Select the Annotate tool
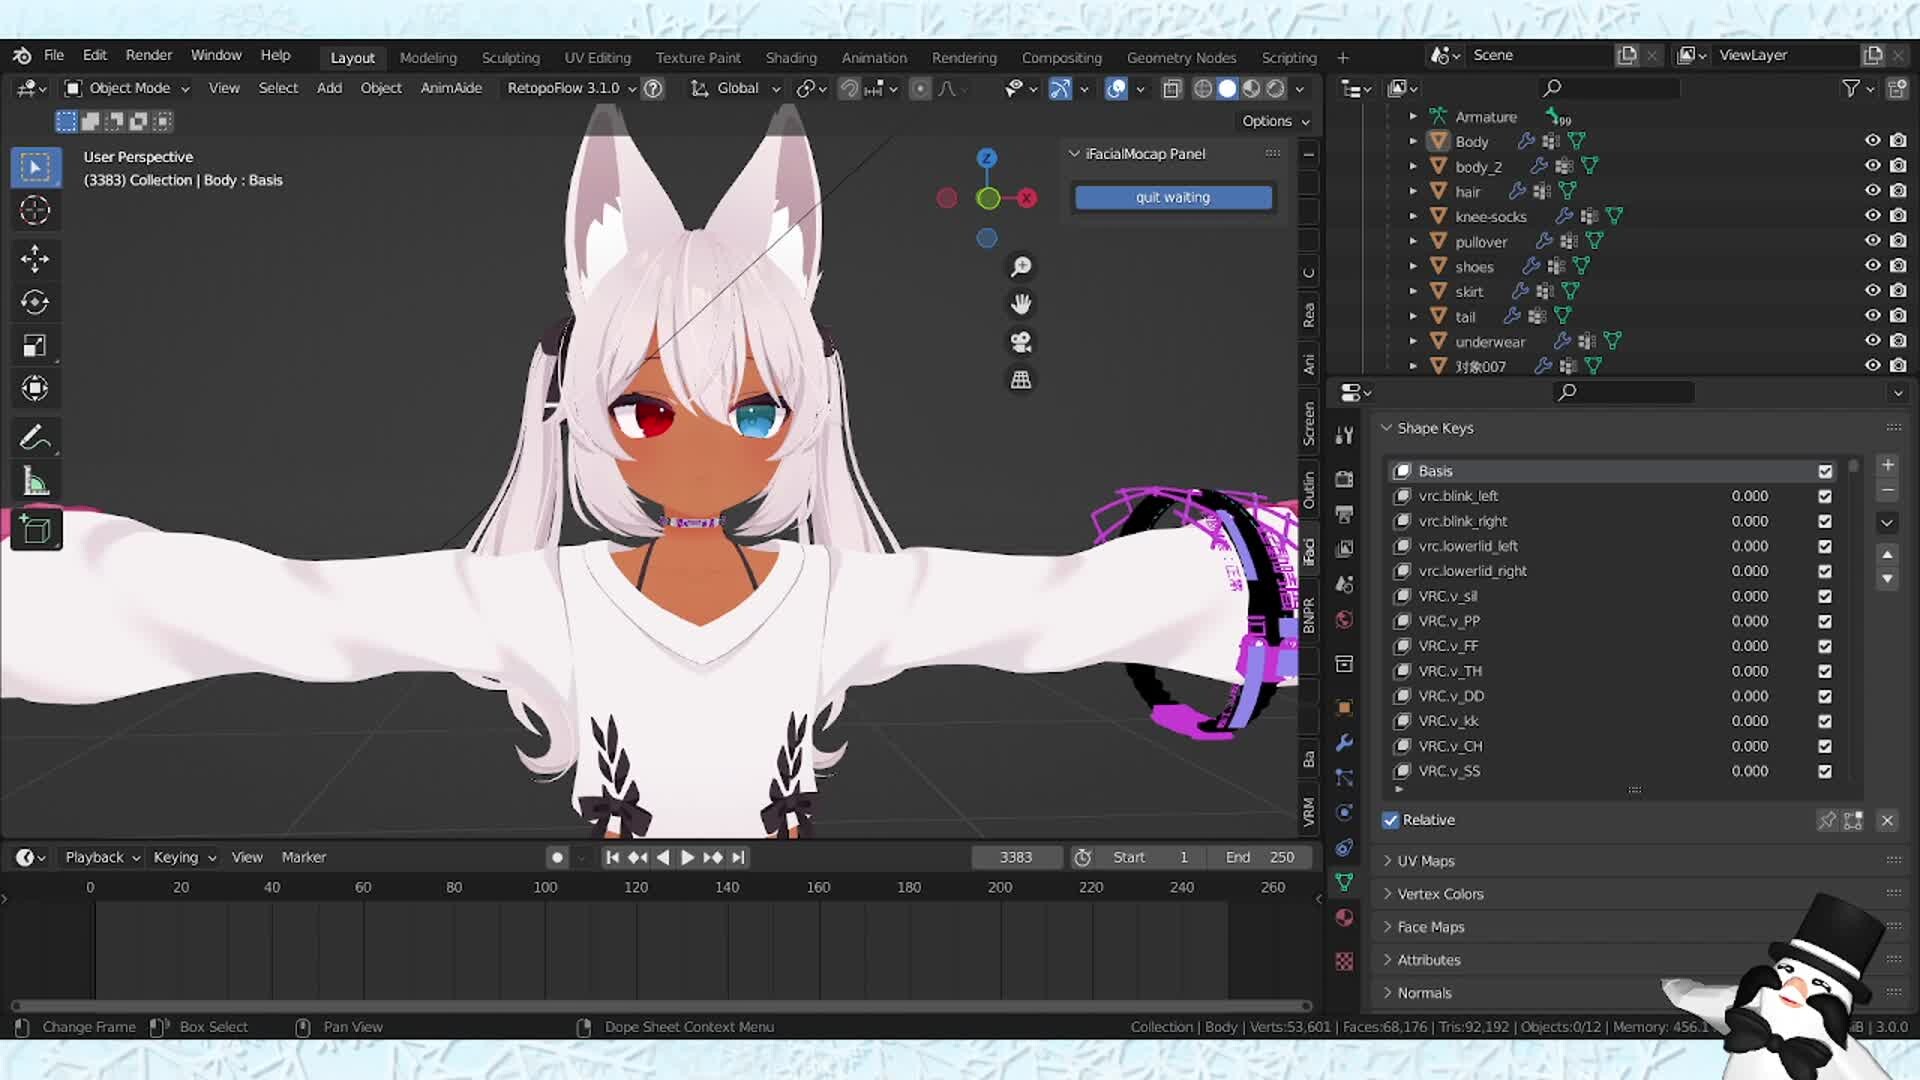Image resolution: width=1920 pixels, height=1080 pixels. (x=35, y=436)
